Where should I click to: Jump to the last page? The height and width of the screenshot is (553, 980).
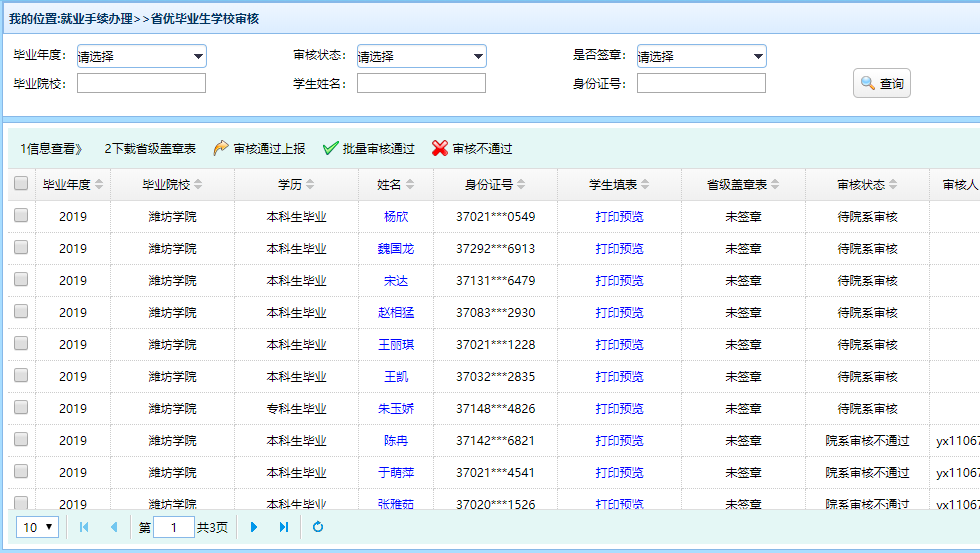point(284,527)
